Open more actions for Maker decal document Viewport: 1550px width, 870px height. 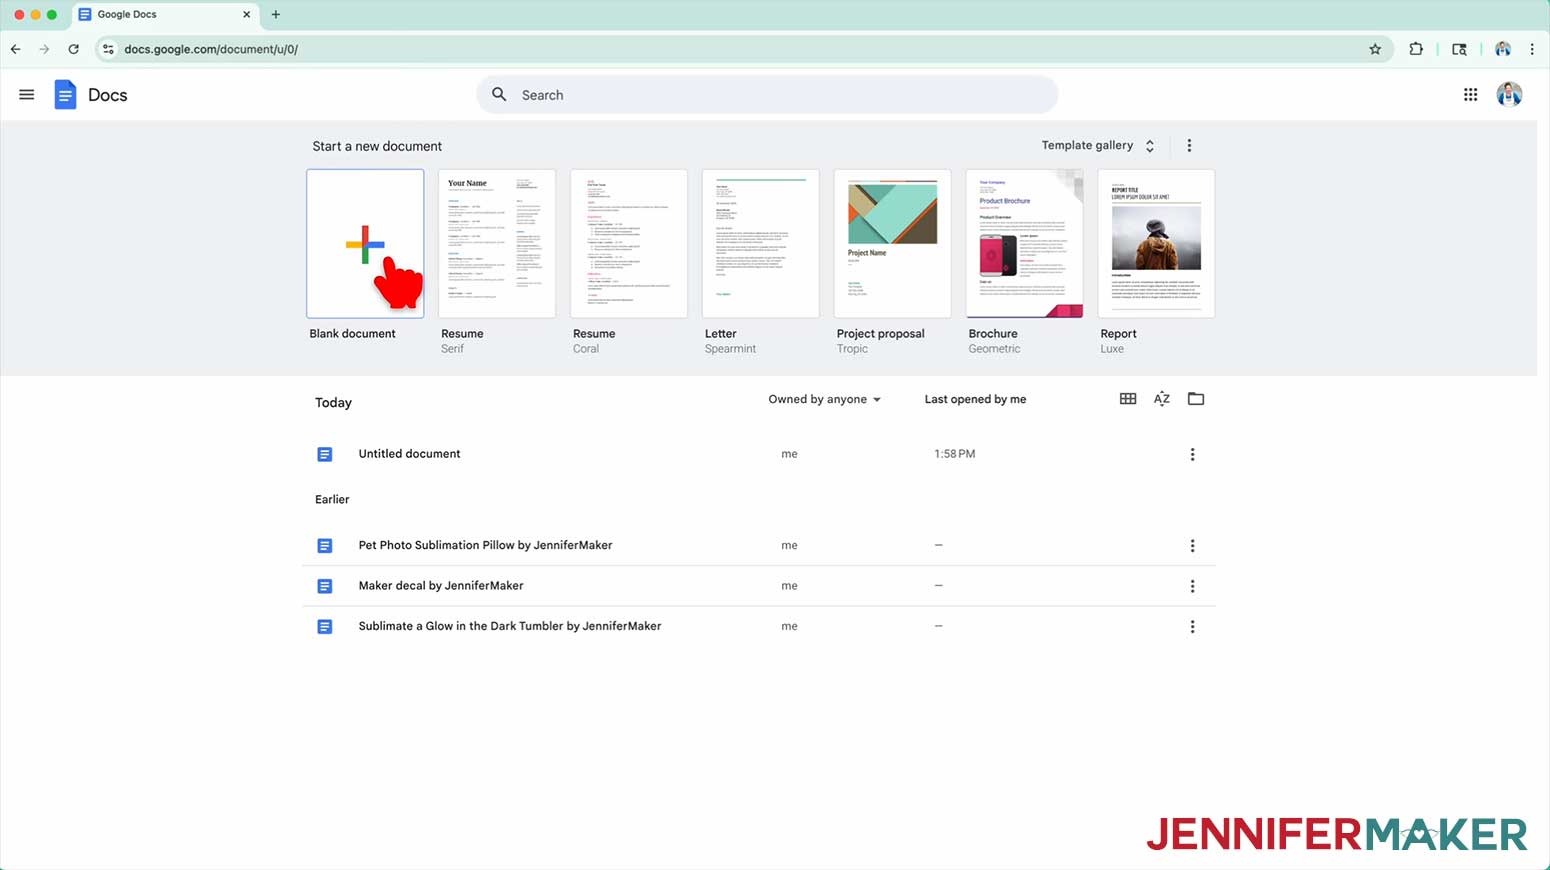coord(1192,587)
